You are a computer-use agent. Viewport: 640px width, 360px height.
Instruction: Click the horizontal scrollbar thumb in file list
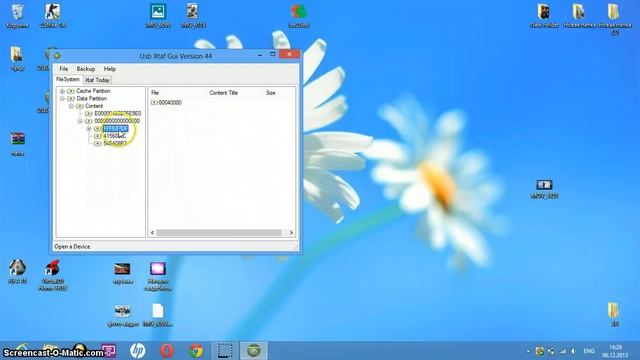pyautogui.click(x=219, y=233)
